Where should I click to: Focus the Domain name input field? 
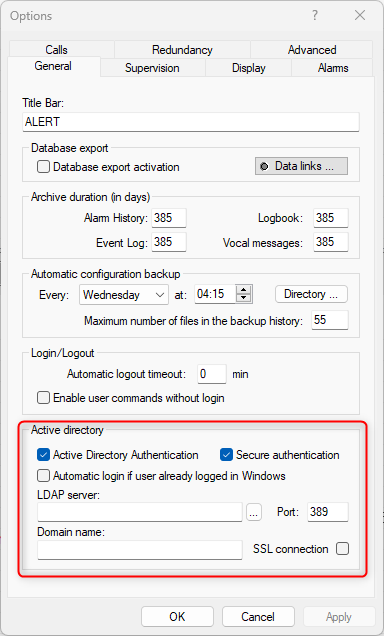pos(140,550)
